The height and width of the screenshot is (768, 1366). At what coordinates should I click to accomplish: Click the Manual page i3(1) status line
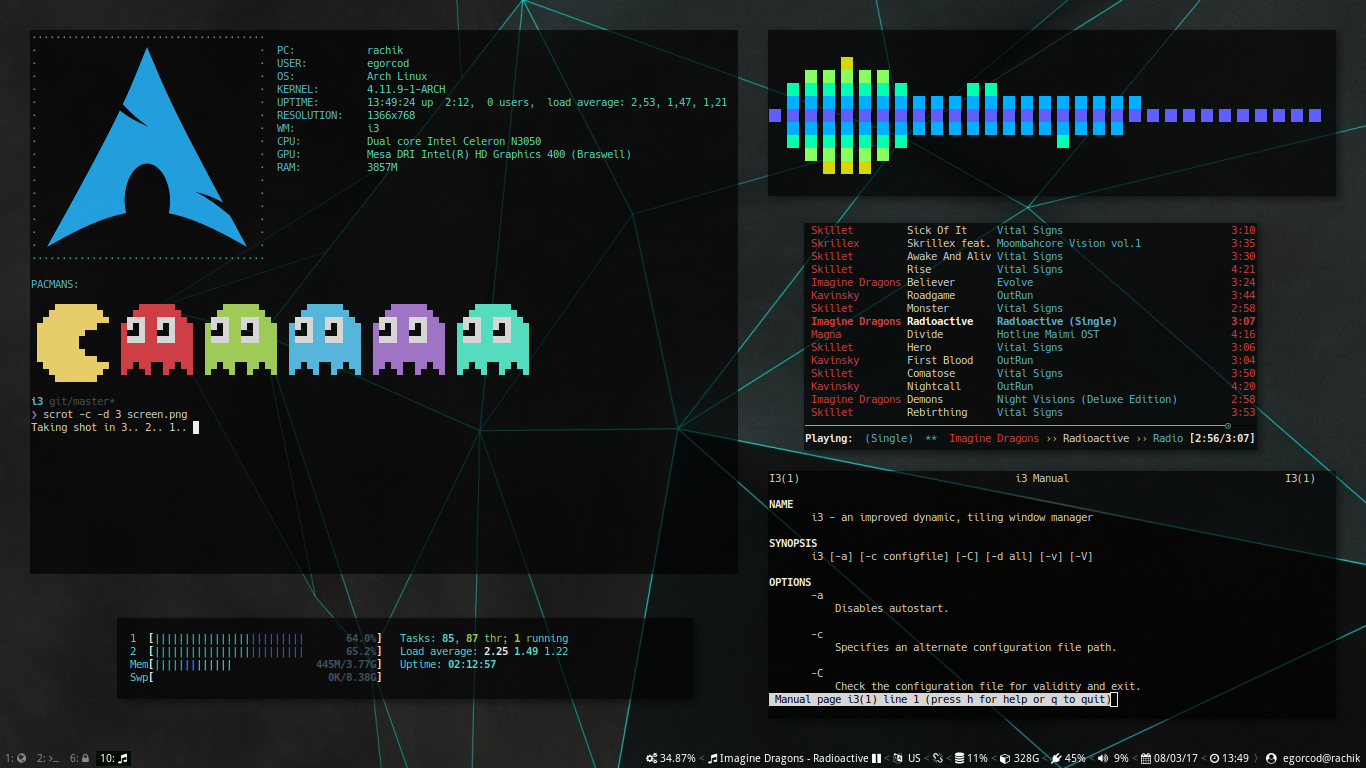(940, 699)
